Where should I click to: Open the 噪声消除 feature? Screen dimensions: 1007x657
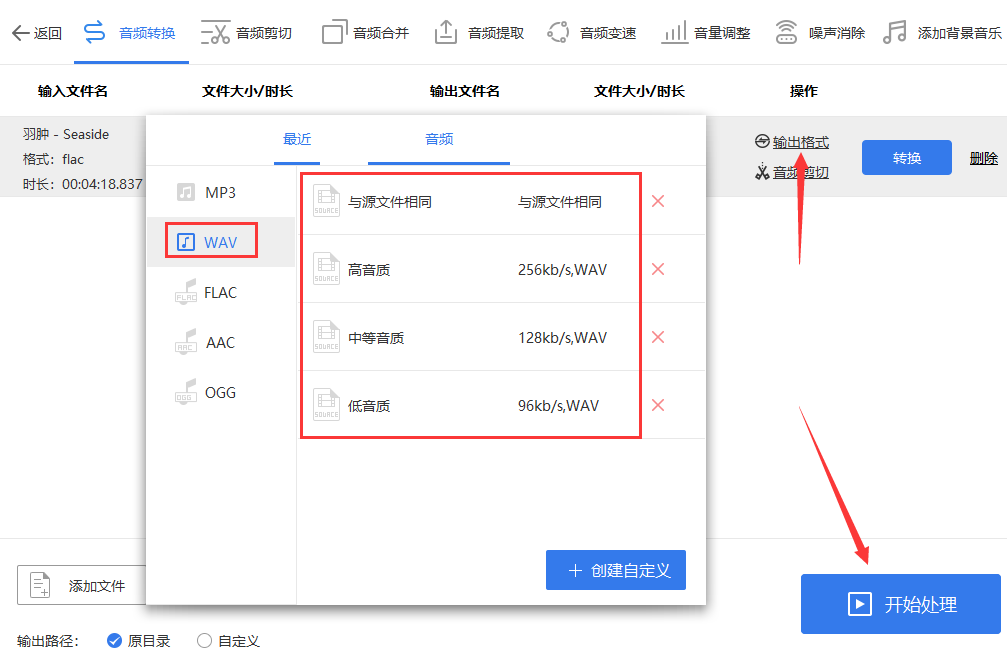click(819, 31)
